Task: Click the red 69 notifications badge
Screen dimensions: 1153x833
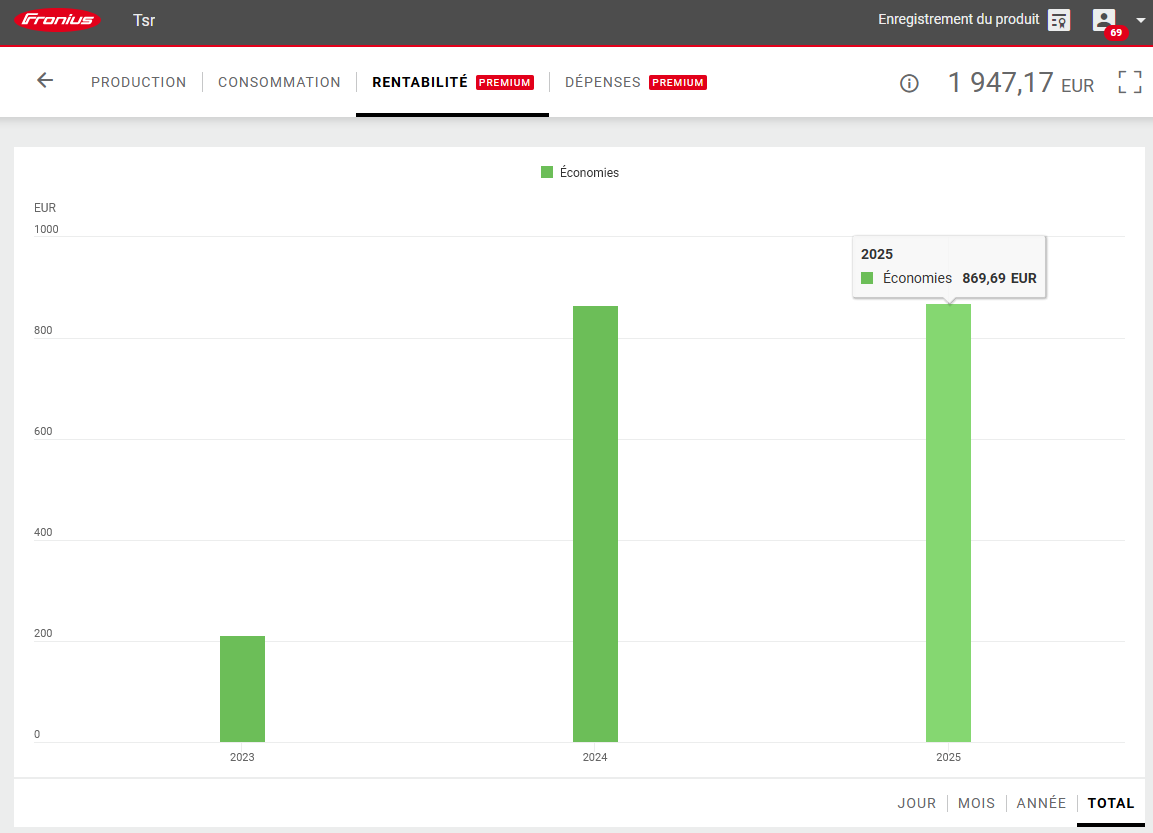Action: [1115, 33]
